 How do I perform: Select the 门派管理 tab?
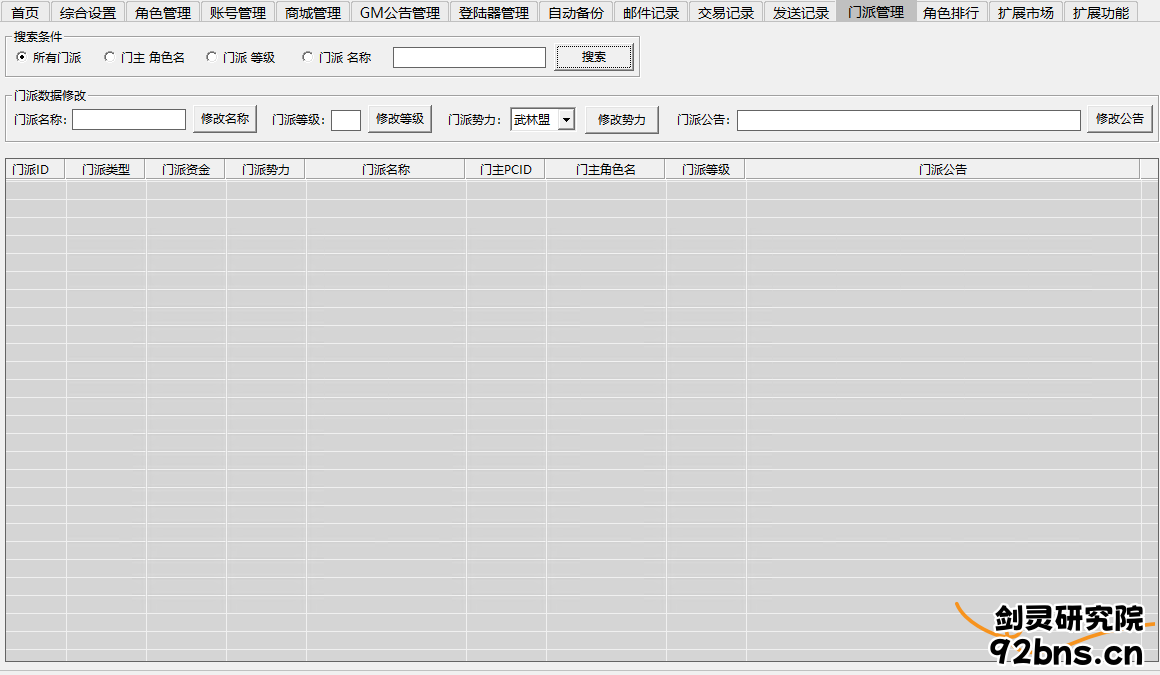coord(876,12)
